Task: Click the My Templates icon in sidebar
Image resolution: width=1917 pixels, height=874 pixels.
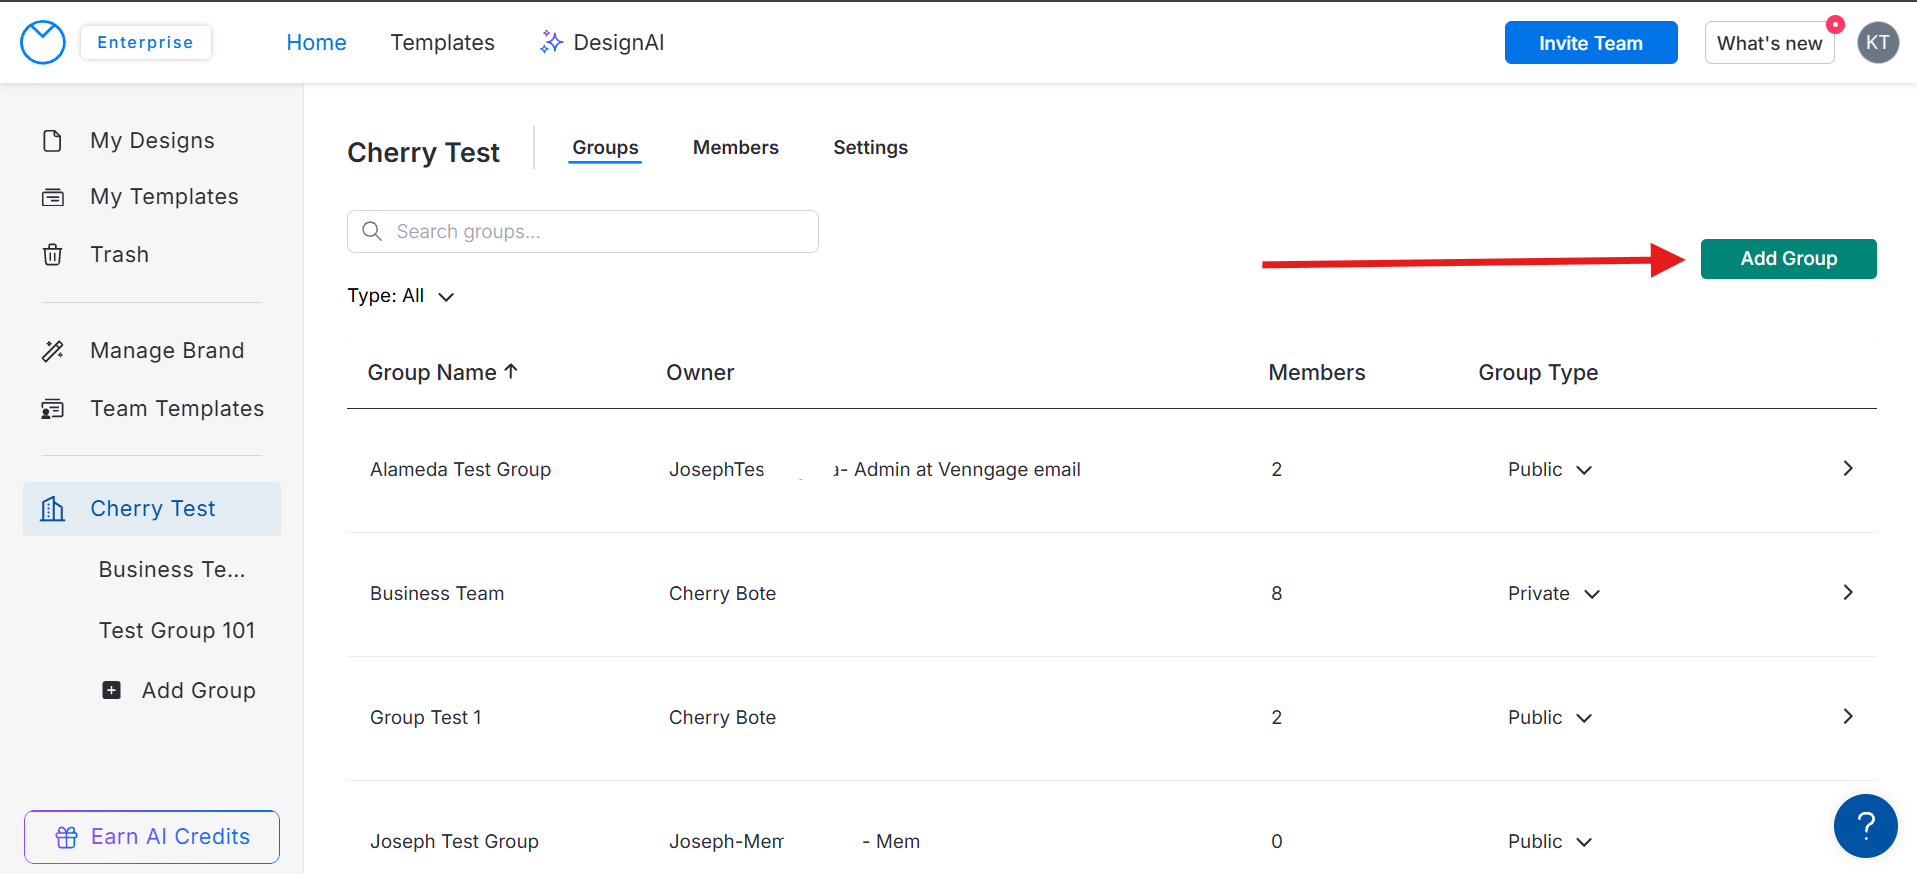Action: pyautogui.click(x=53, y=197)
